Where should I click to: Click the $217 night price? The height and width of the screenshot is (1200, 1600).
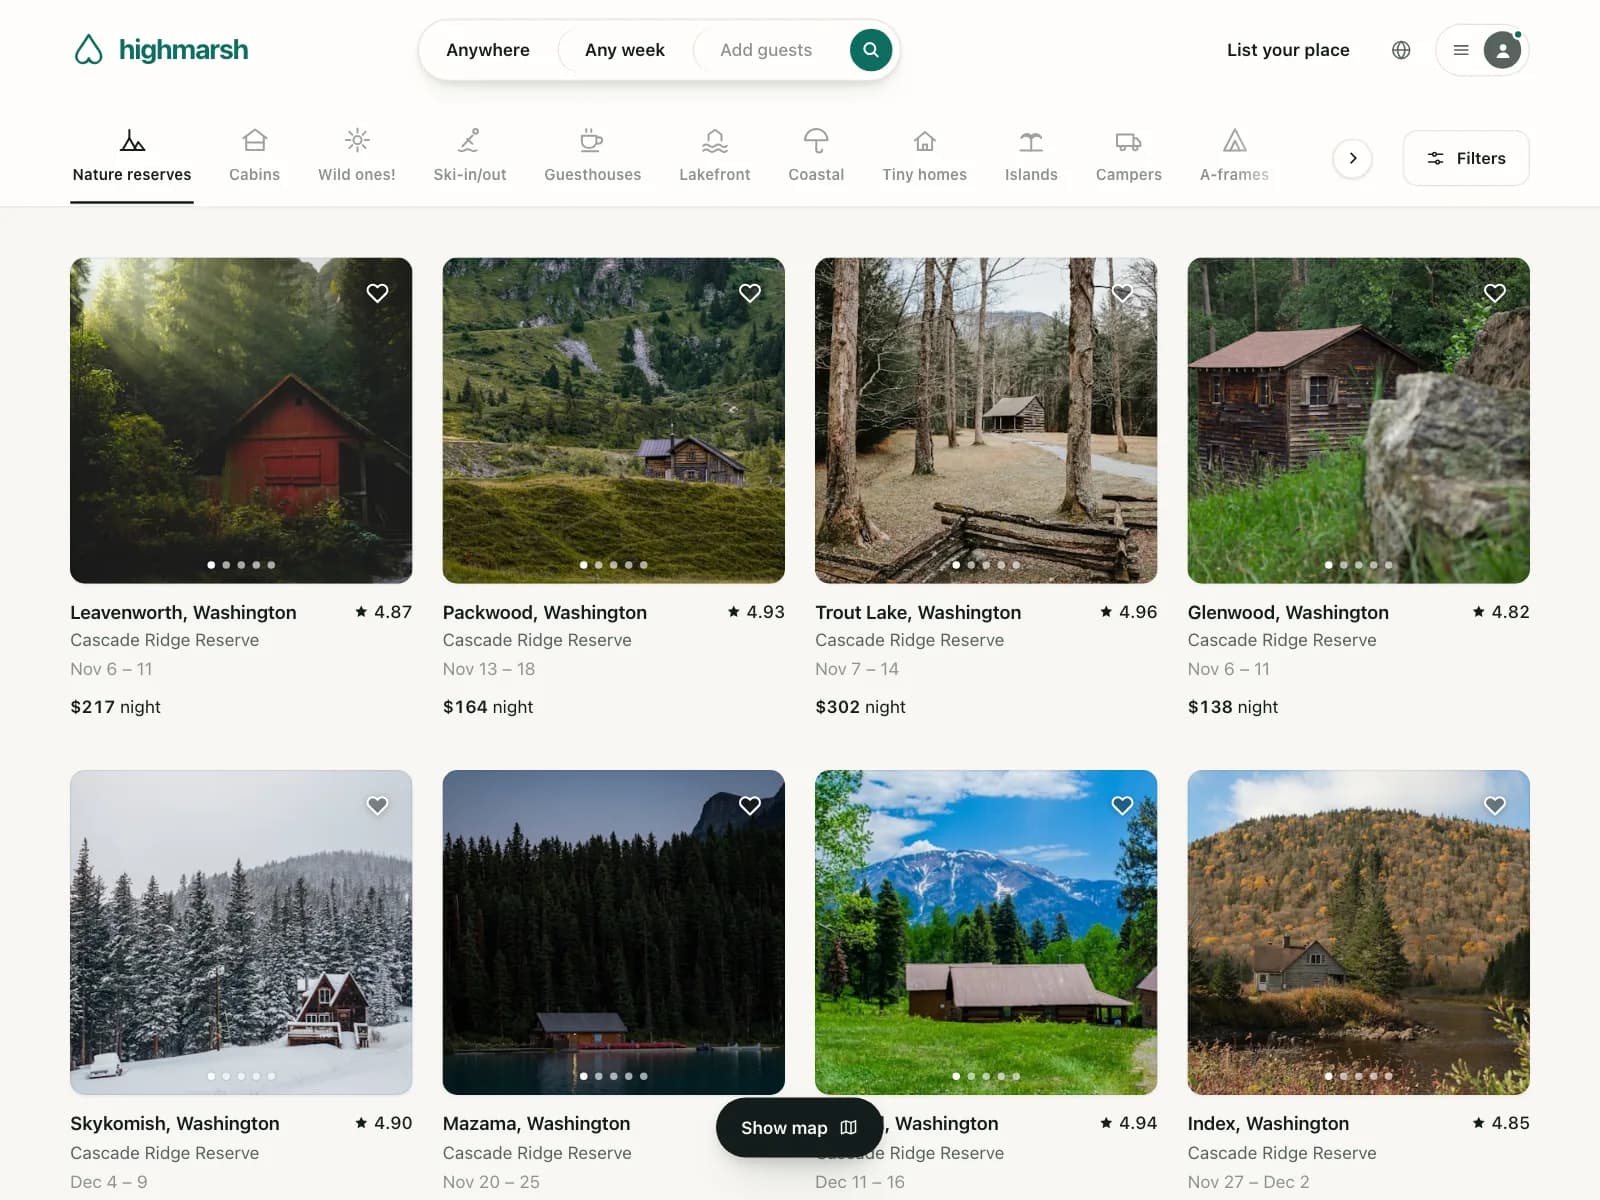point(115,707)
